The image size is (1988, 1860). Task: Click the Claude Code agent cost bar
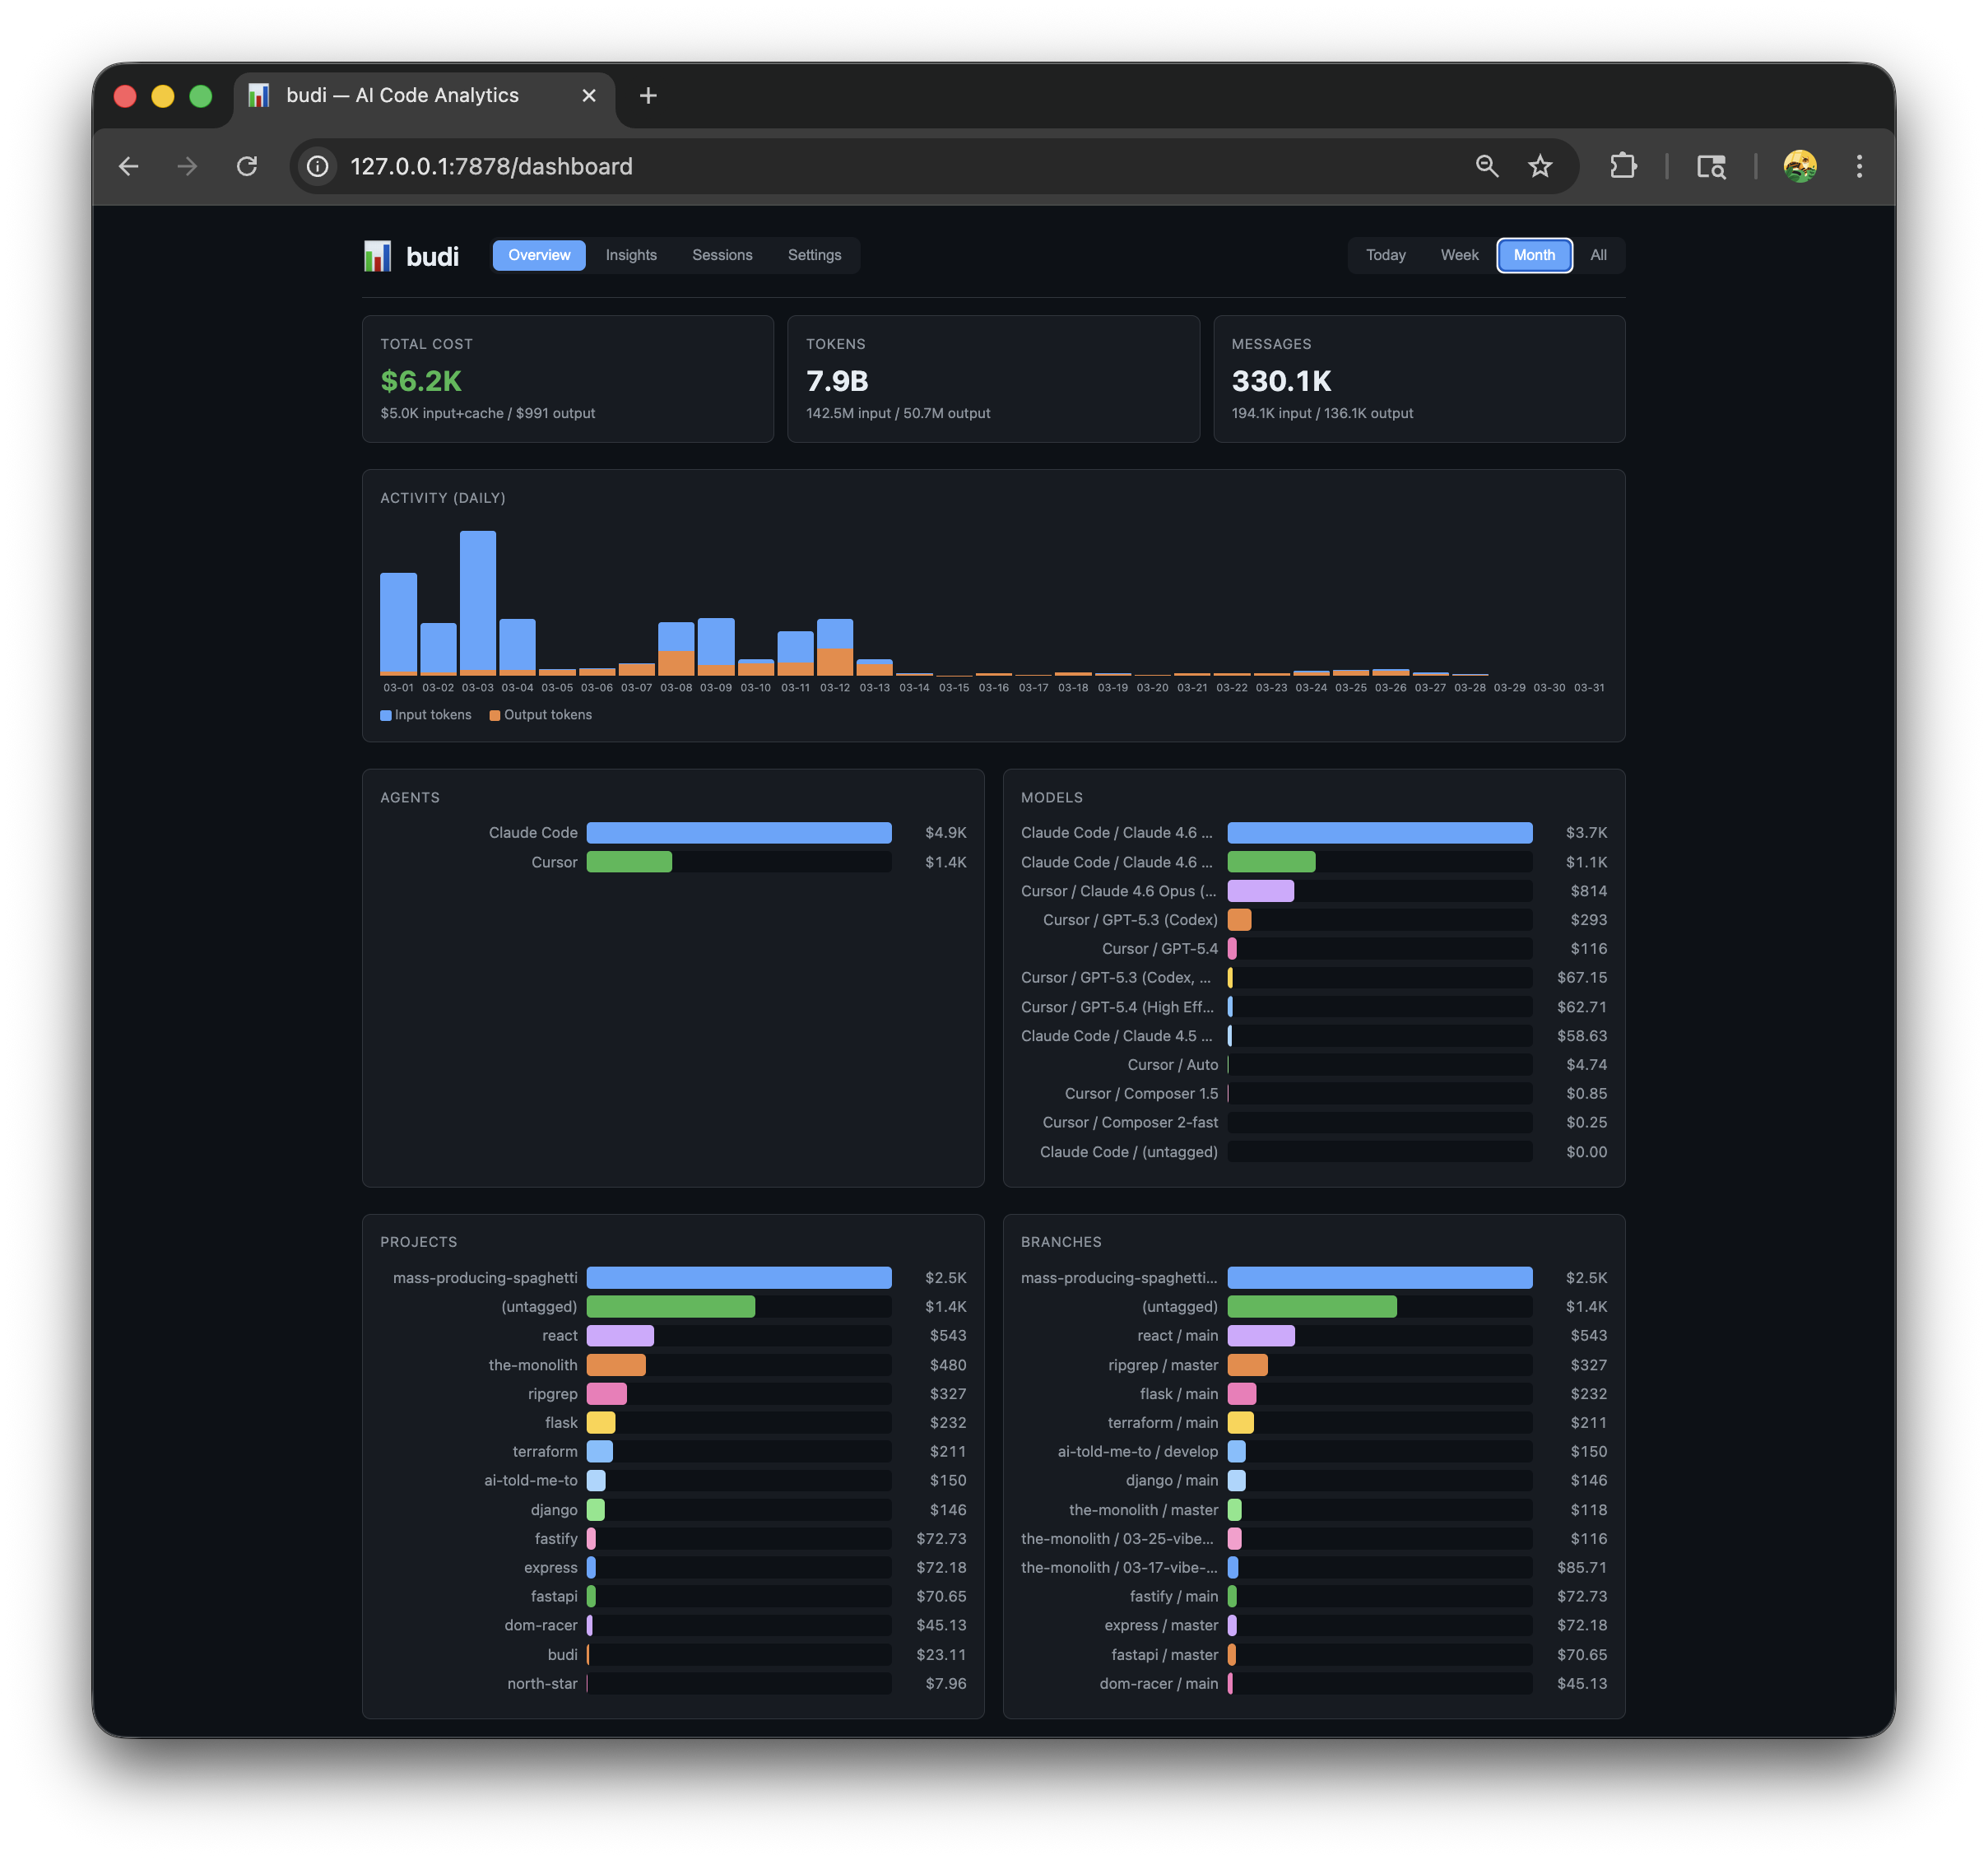tap(738, 832)
